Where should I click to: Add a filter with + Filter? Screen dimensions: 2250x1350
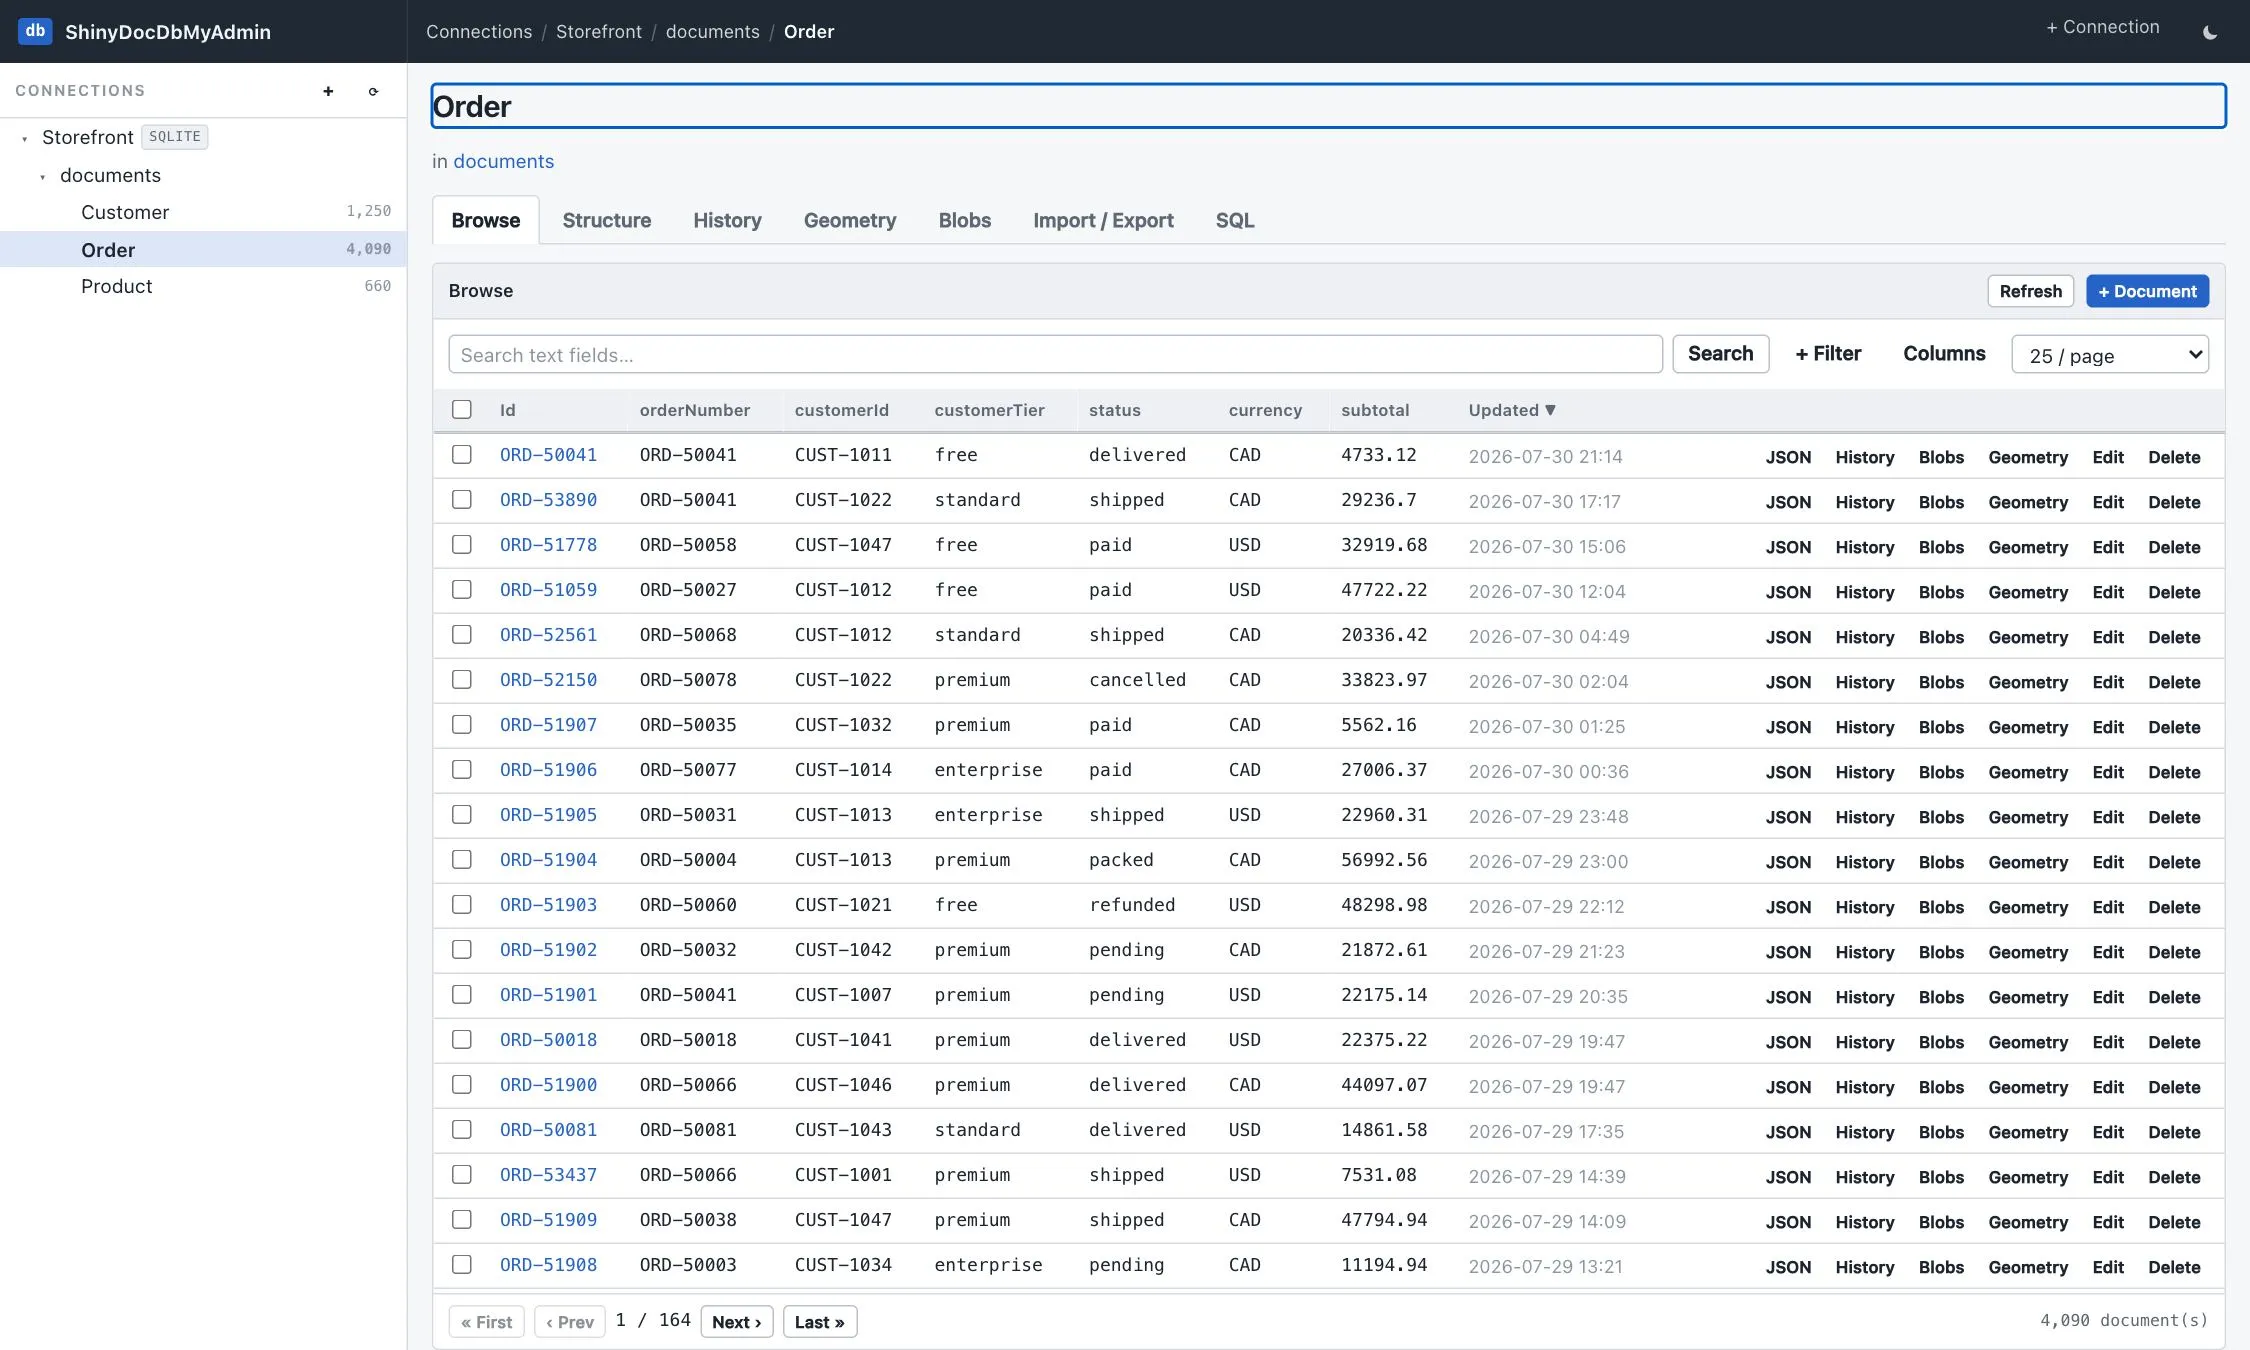click(1828, 354)
